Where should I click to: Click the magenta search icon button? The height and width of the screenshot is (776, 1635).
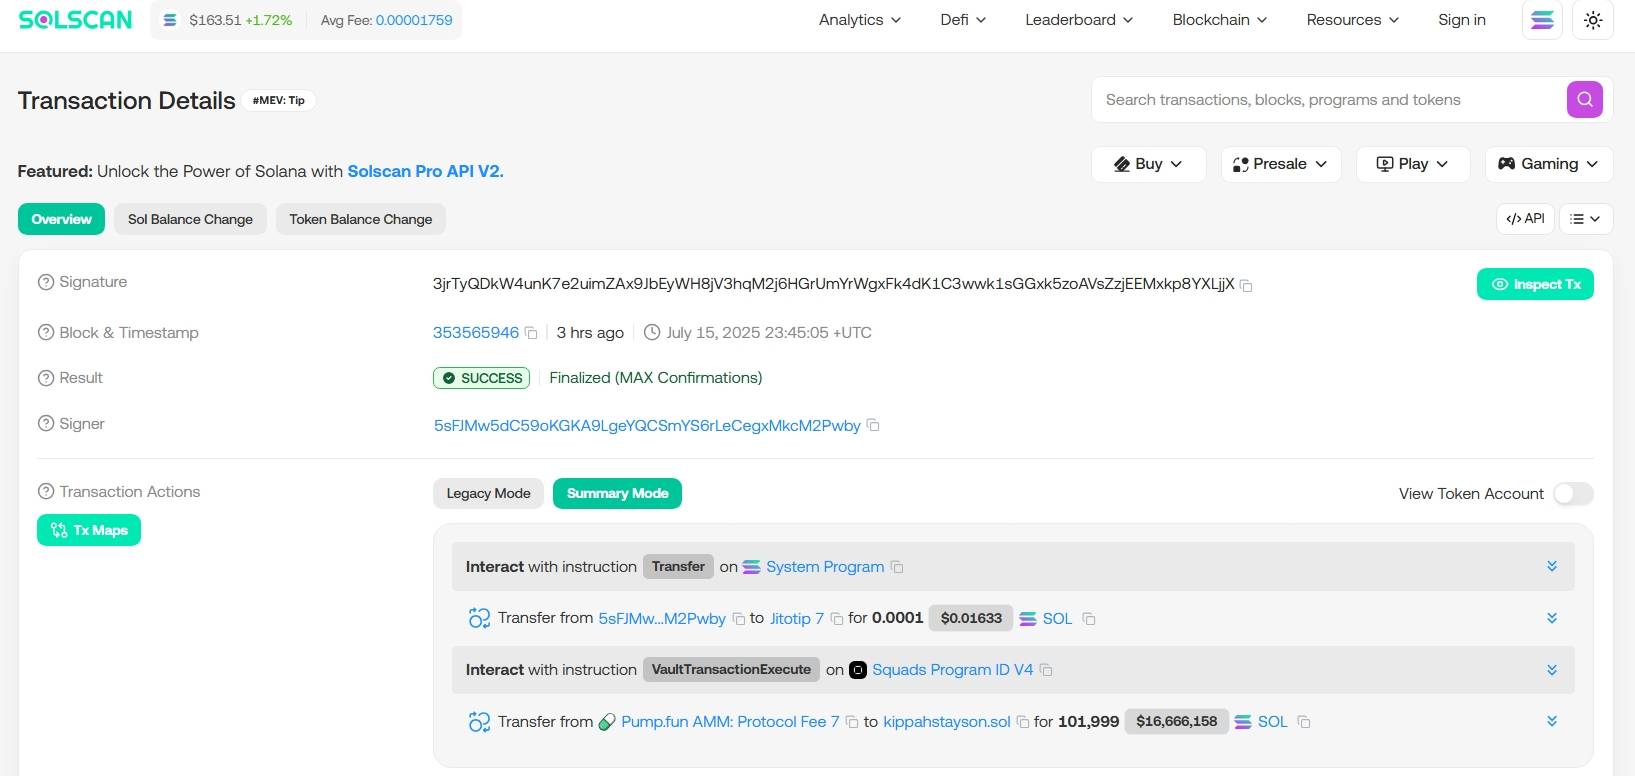(1584, 100)
